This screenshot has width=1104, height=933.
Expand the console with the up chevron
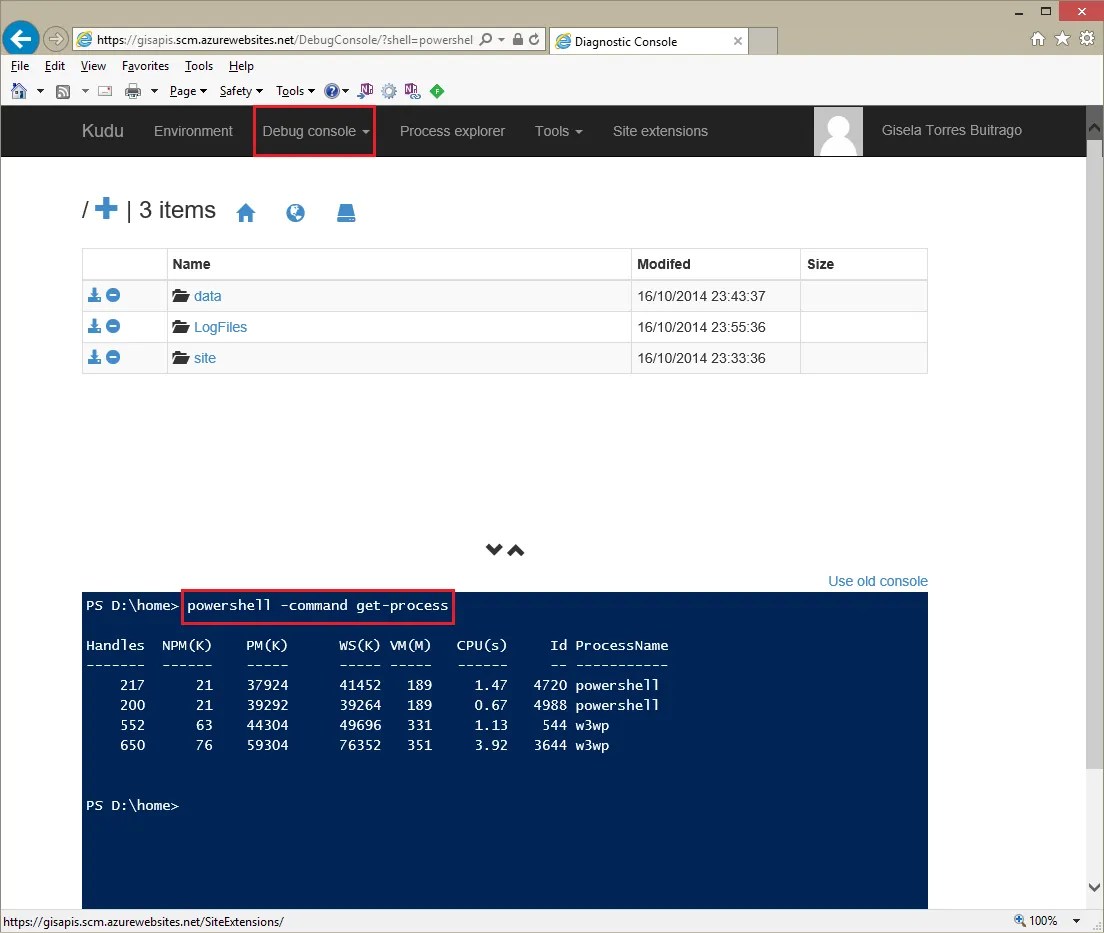pyautogui.click(x=516, y=550)
